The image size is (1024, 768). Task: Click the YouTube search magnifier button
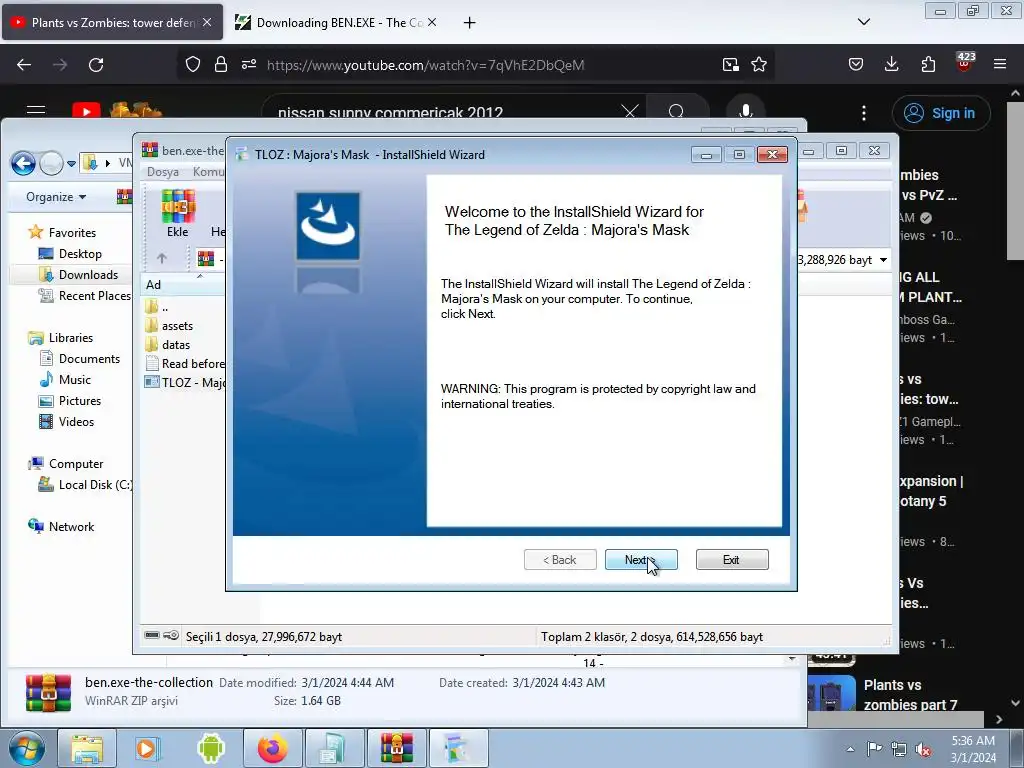[x=677, y=111]
